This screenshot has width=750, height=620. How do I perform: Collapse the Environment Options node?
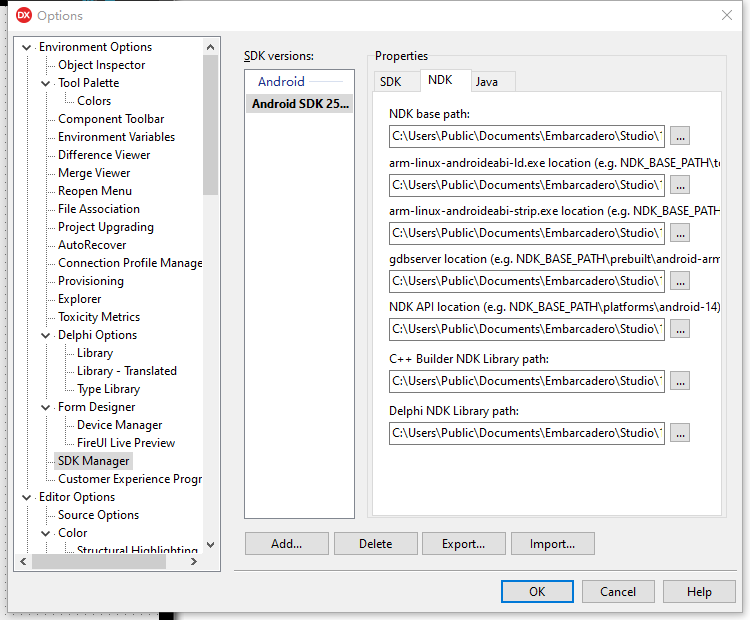tap(27, 47)
